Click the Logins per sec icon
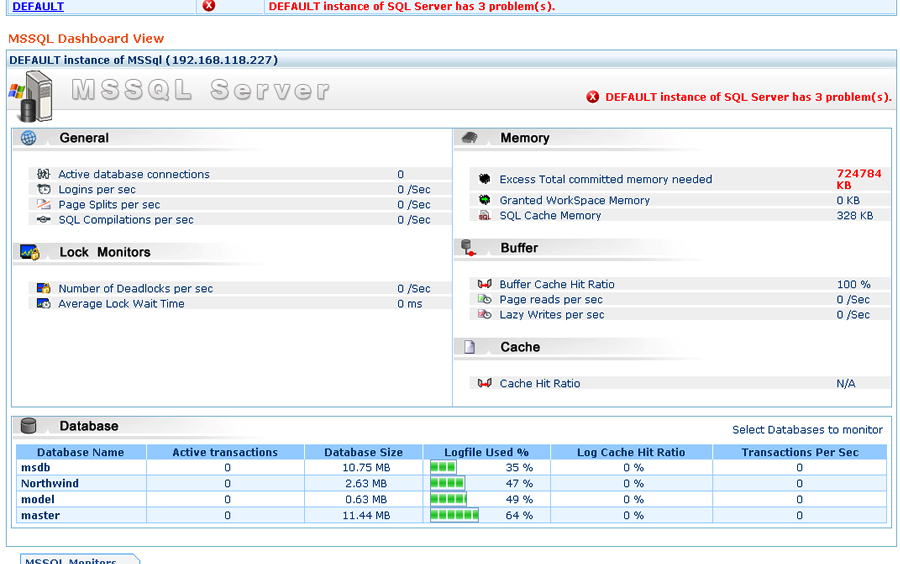The image size is (900, 564). pyautogui.click(x=44, y=189)
